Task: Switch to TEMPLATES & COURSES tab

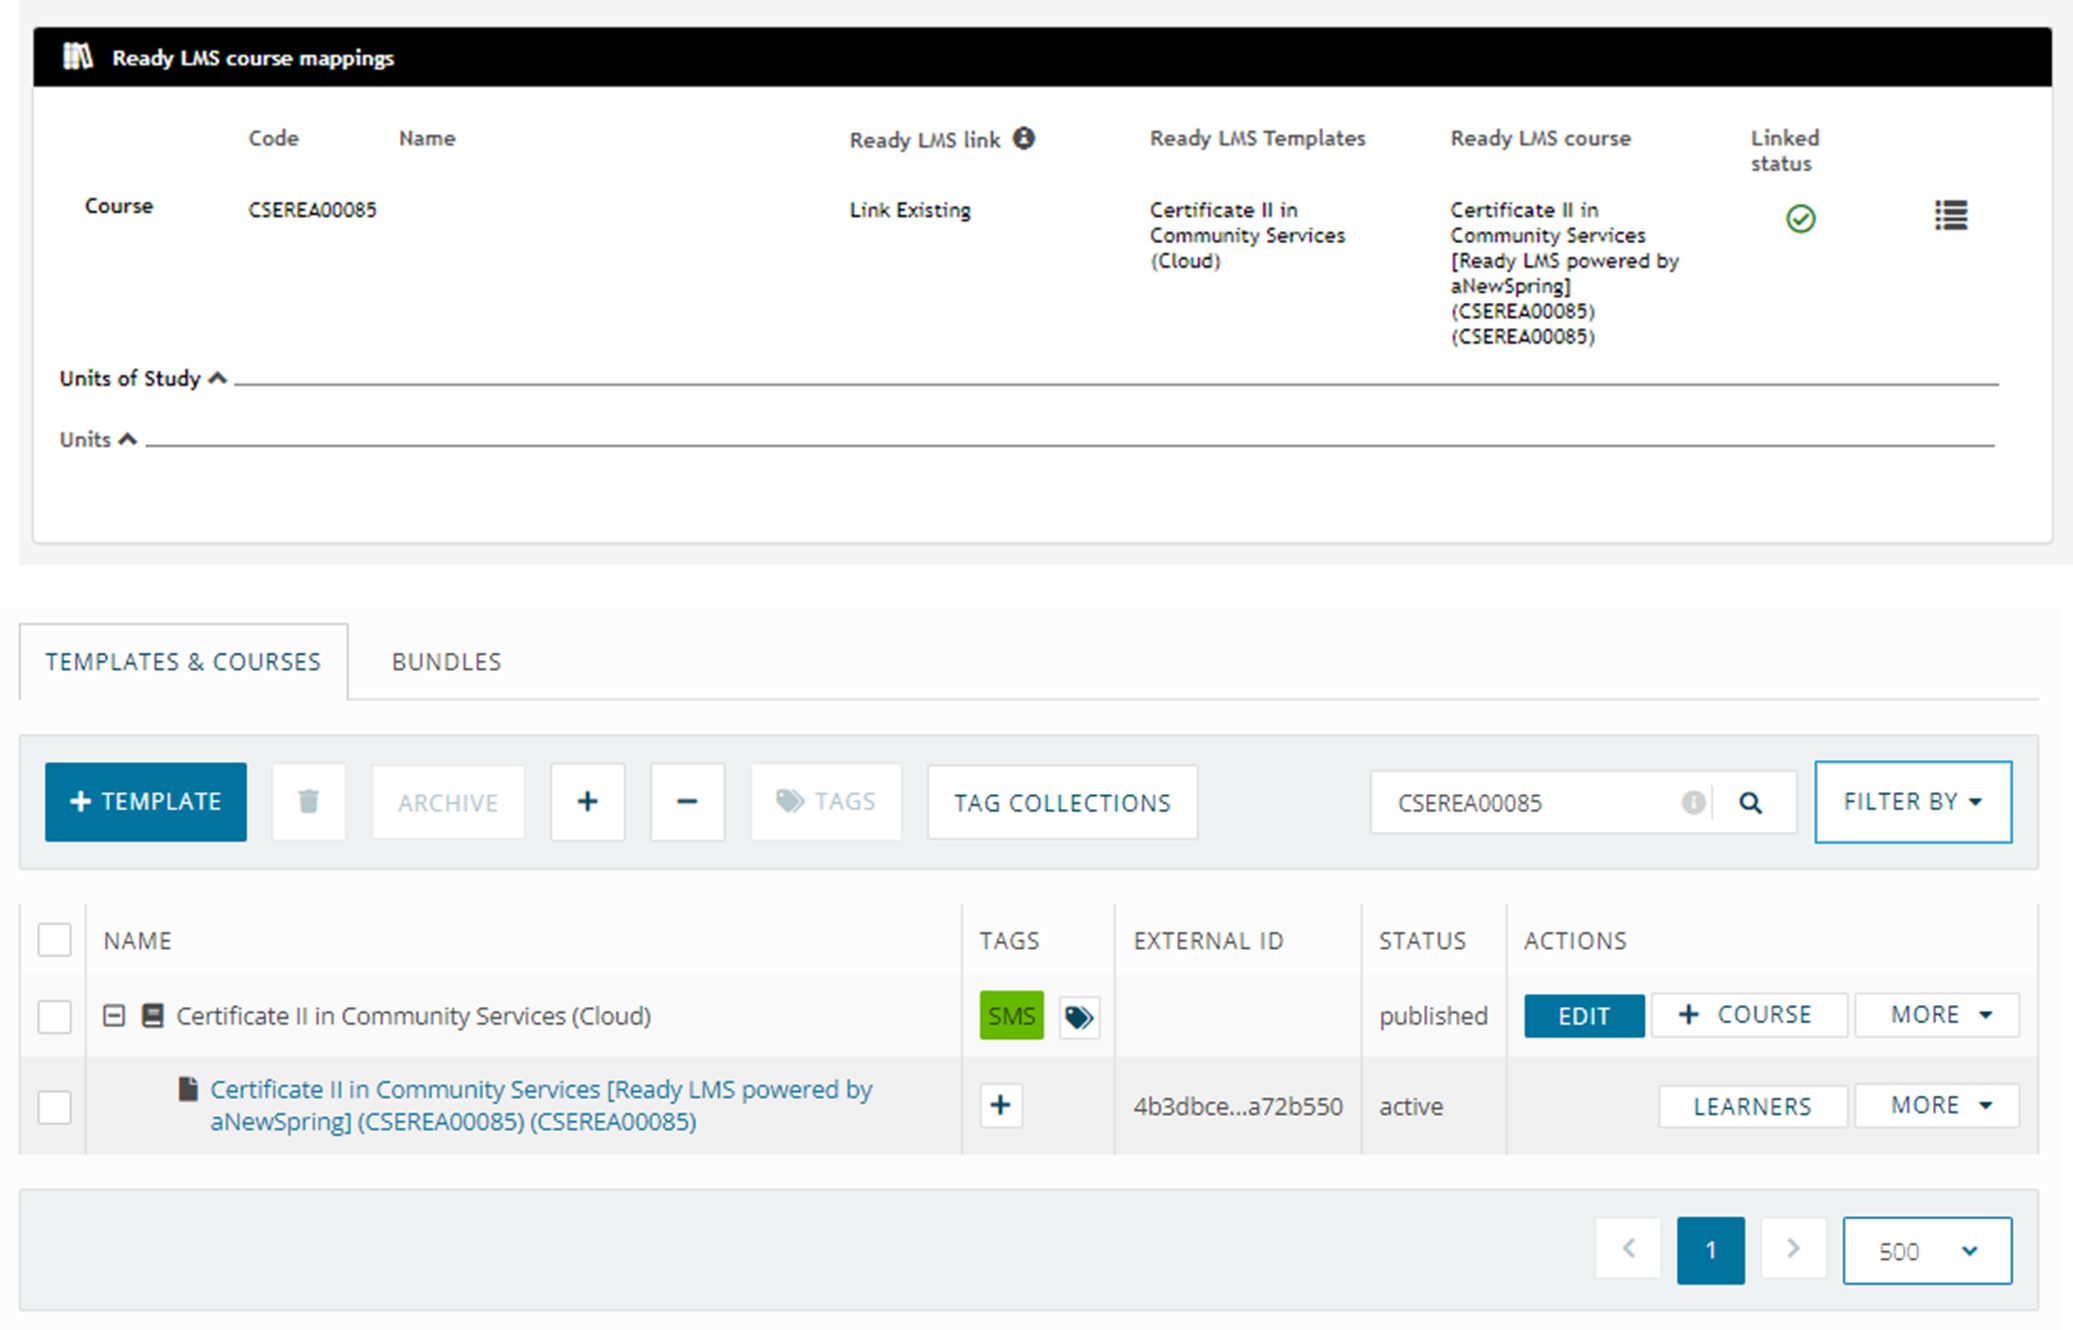Action: pos(183,662)
